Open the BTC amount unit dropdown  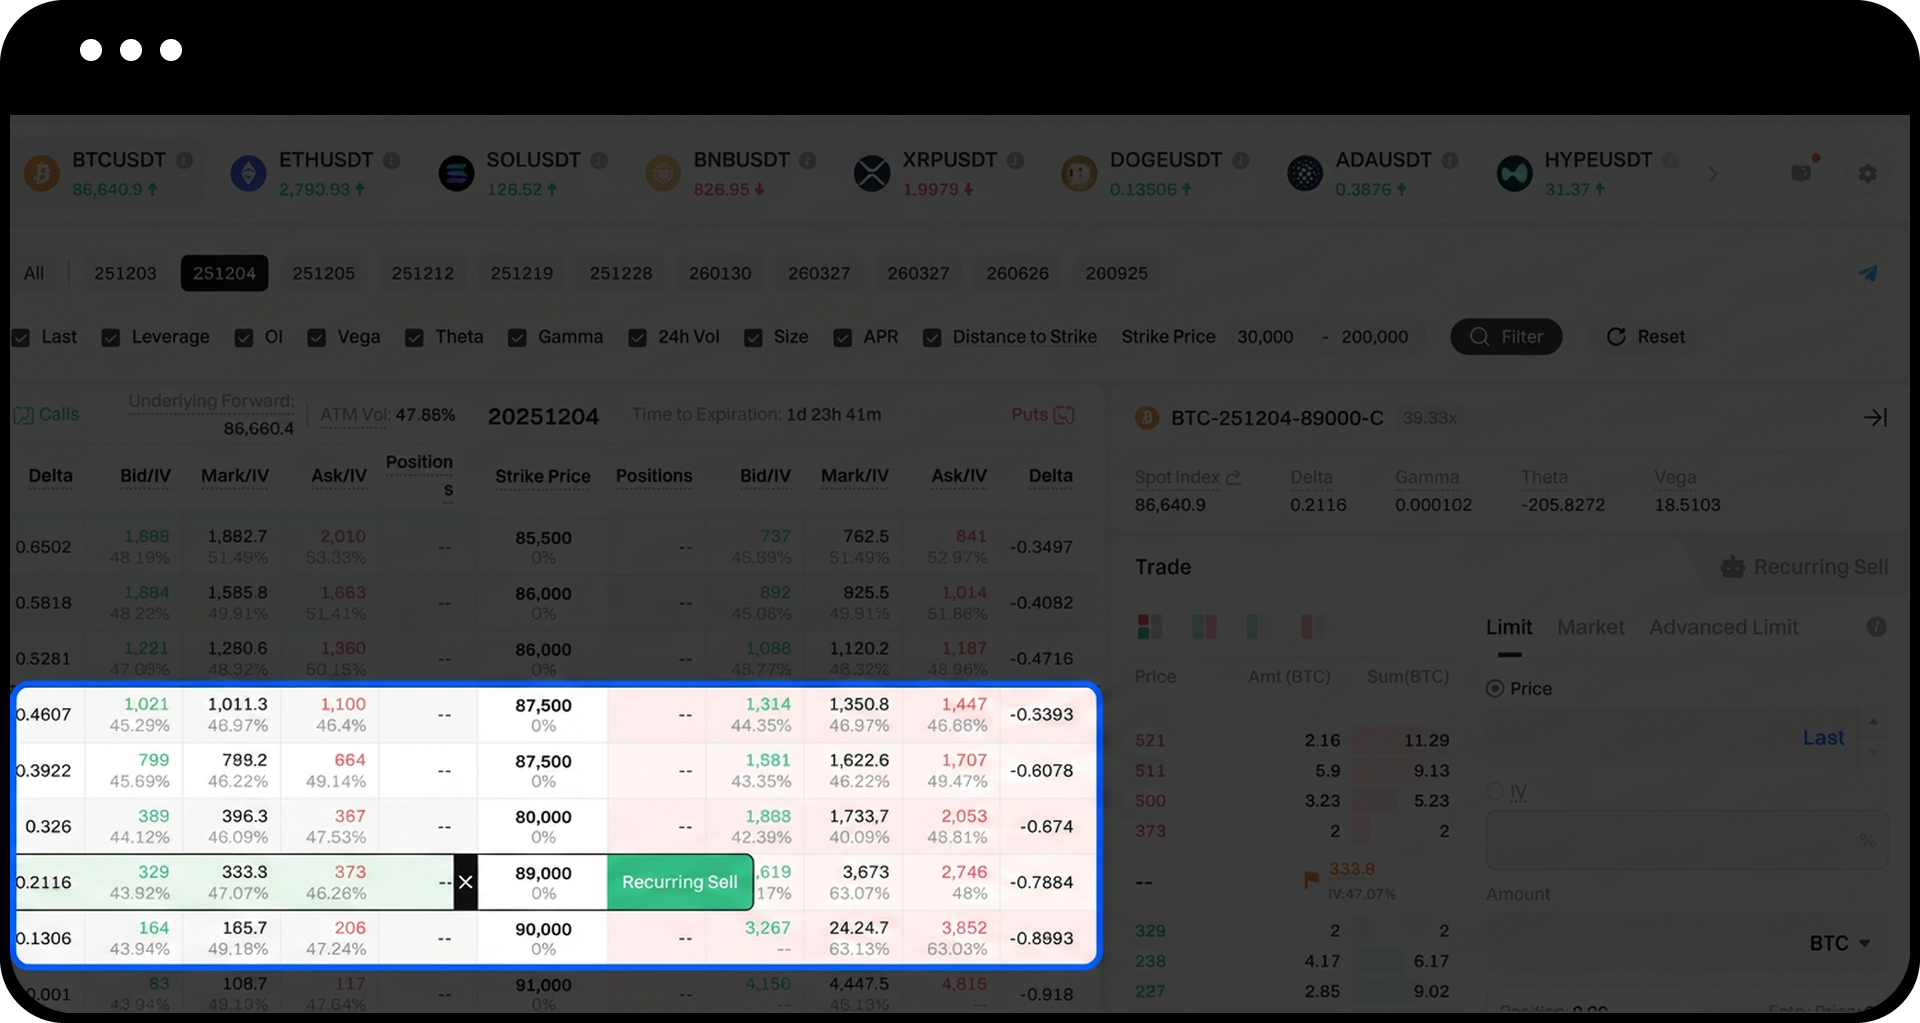click(1839, 943)
